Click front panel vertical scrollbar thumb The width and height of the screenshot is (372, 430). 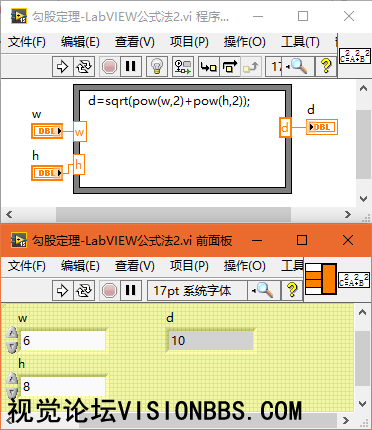coord(362,358)
